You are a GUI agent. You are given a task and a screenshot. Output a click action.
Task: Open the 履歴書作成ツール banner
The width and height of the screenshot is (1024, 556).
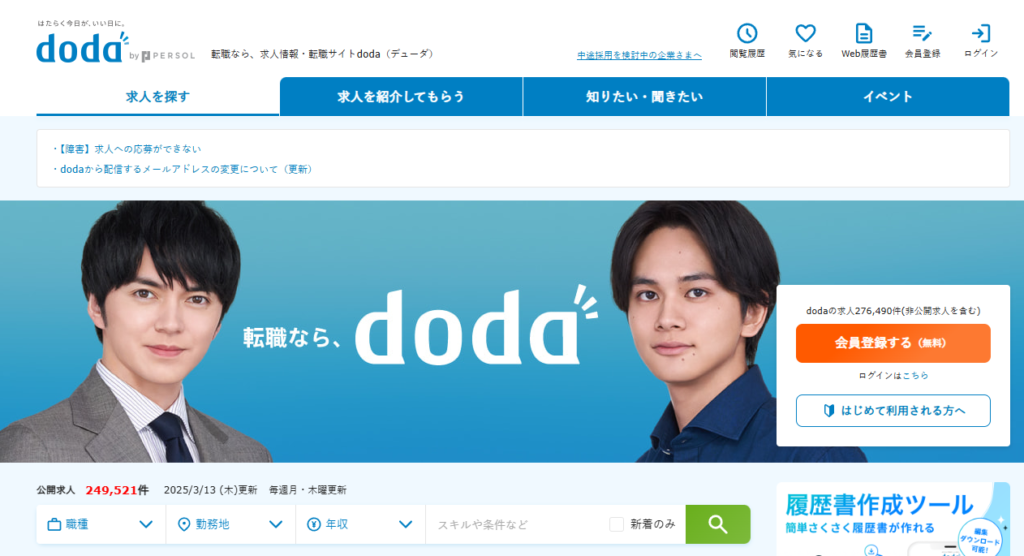point(893,519)
